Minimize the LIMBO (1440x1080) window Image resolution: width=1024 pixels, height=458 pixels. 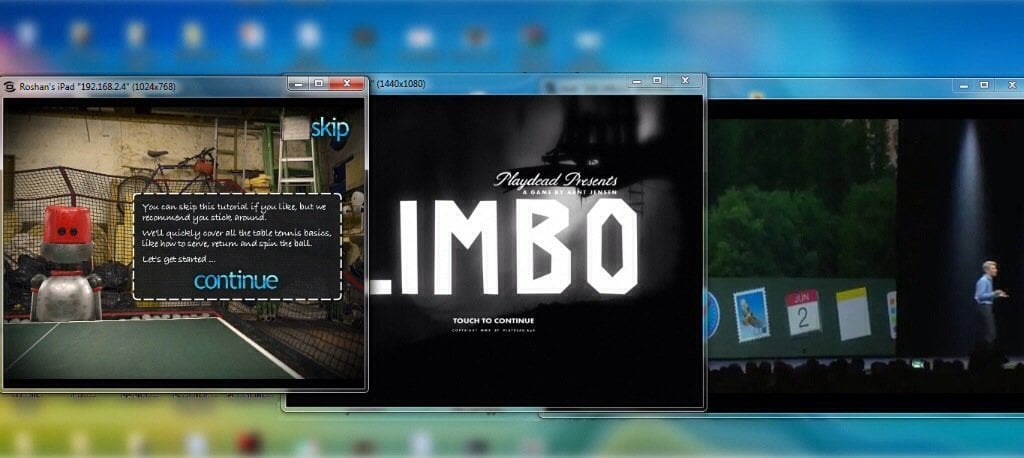[x=637, y=81]
